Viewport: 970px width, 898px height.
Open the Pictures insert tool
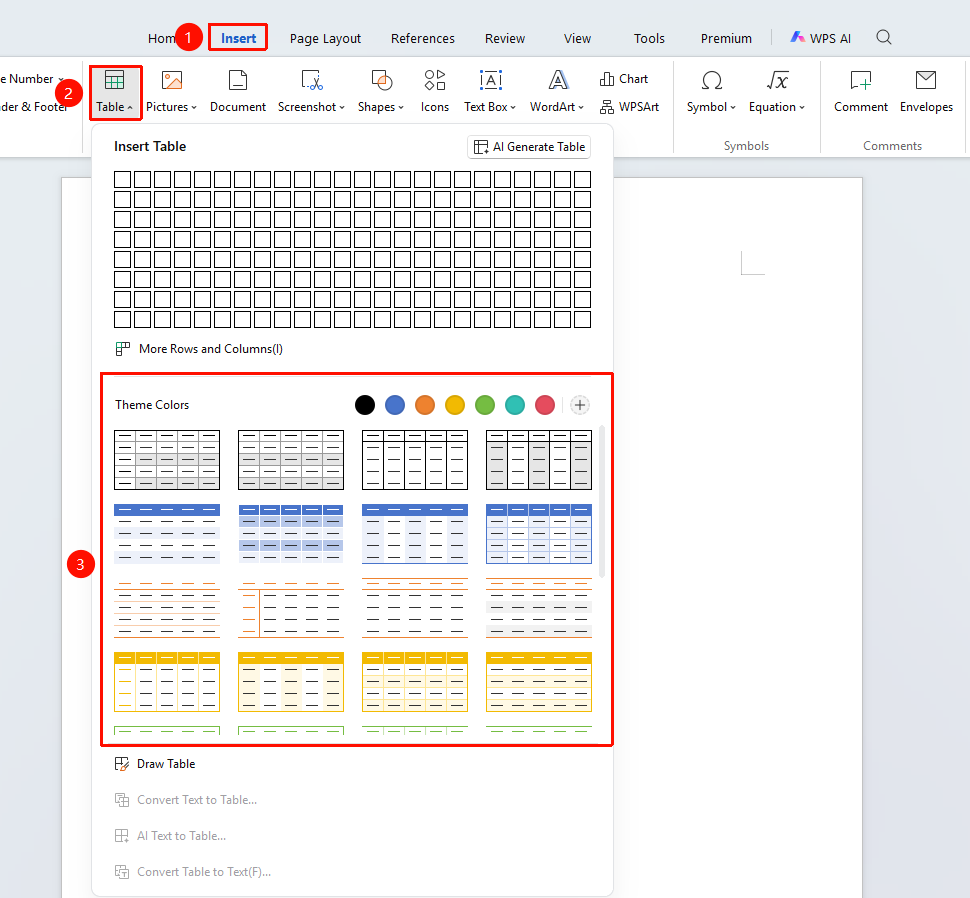coord(171,91)
